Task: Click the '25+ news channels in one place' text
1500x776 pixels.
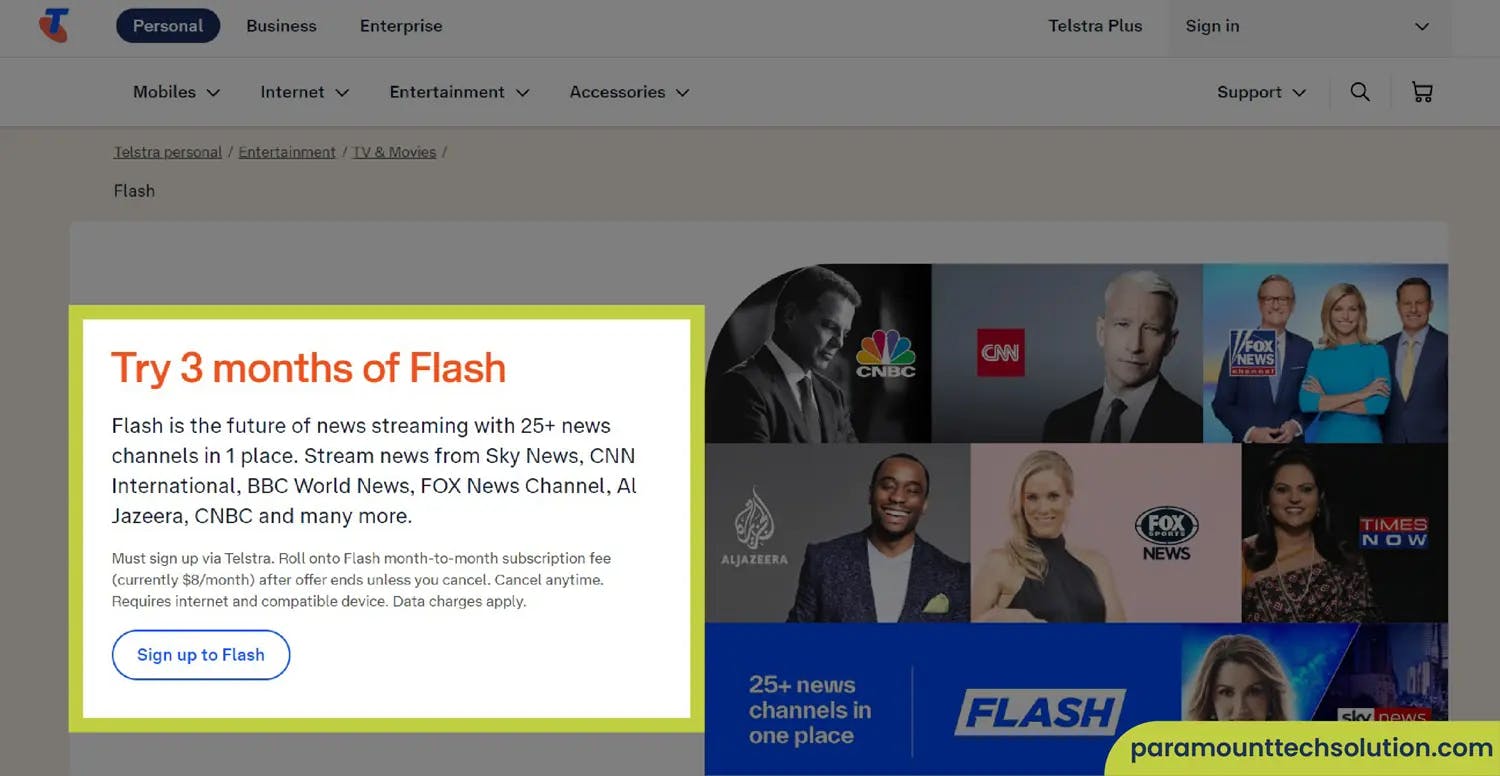Action: tap(810, 710)
